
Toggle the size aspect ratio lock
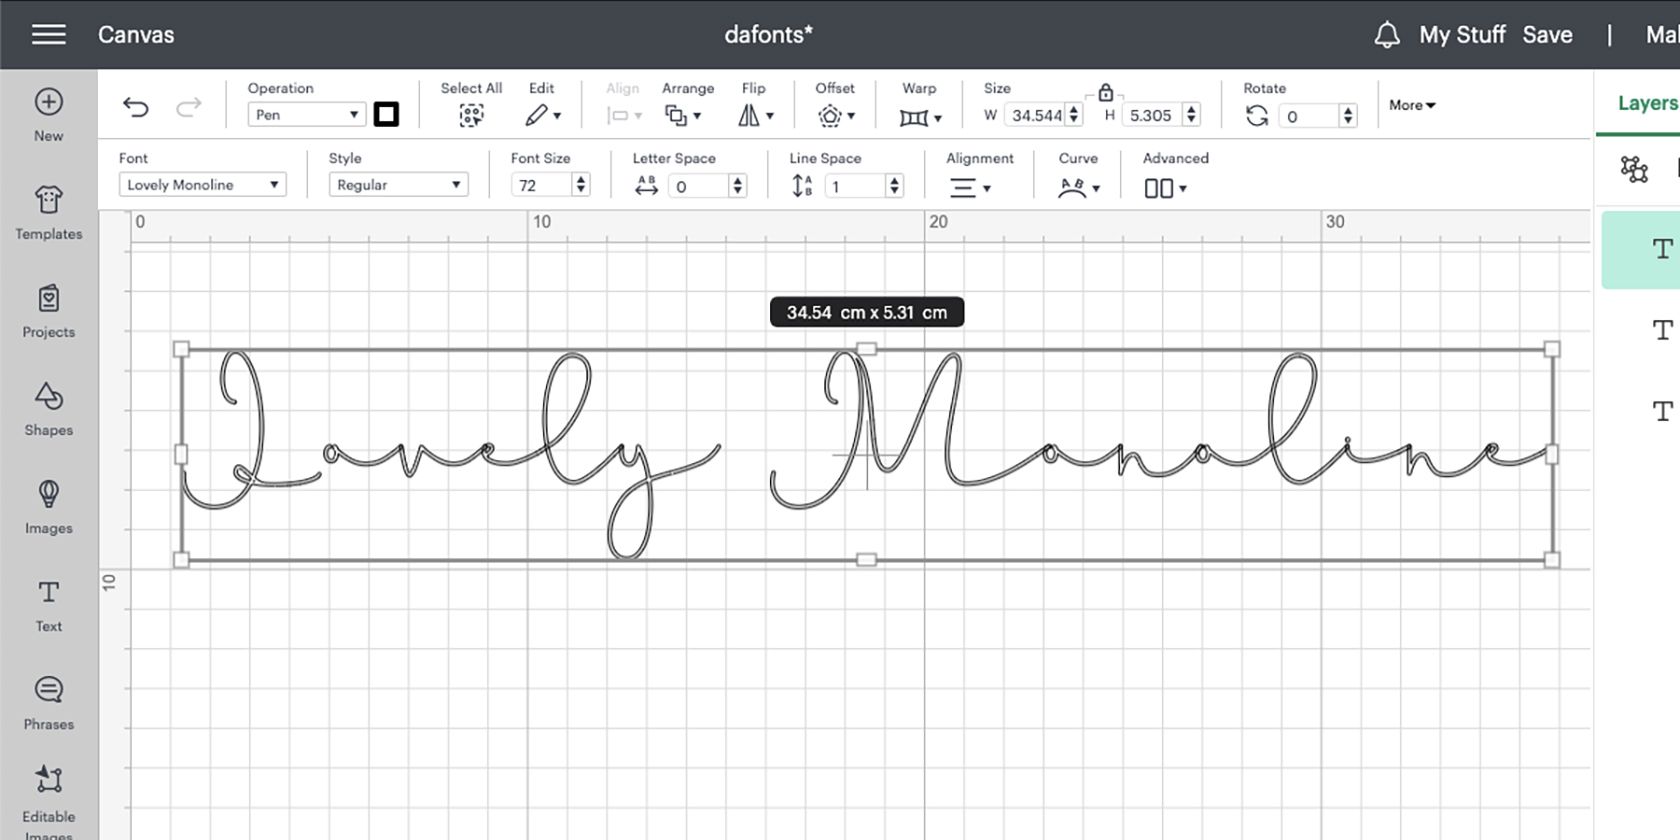(x=1105, y=93)
